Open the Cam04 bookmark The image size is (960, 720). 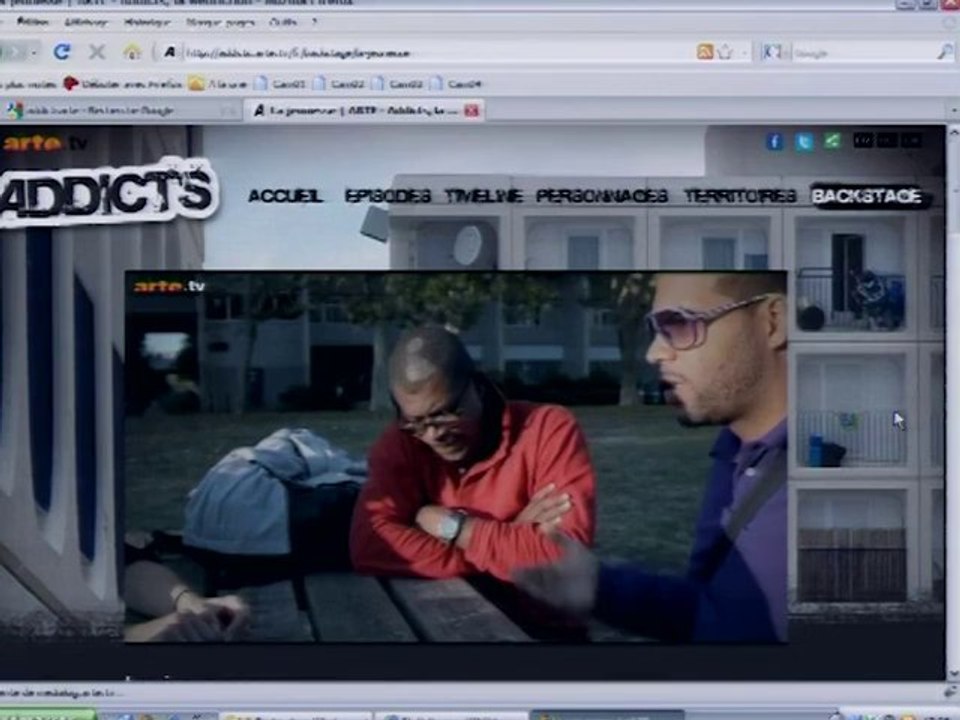[456, 83]
